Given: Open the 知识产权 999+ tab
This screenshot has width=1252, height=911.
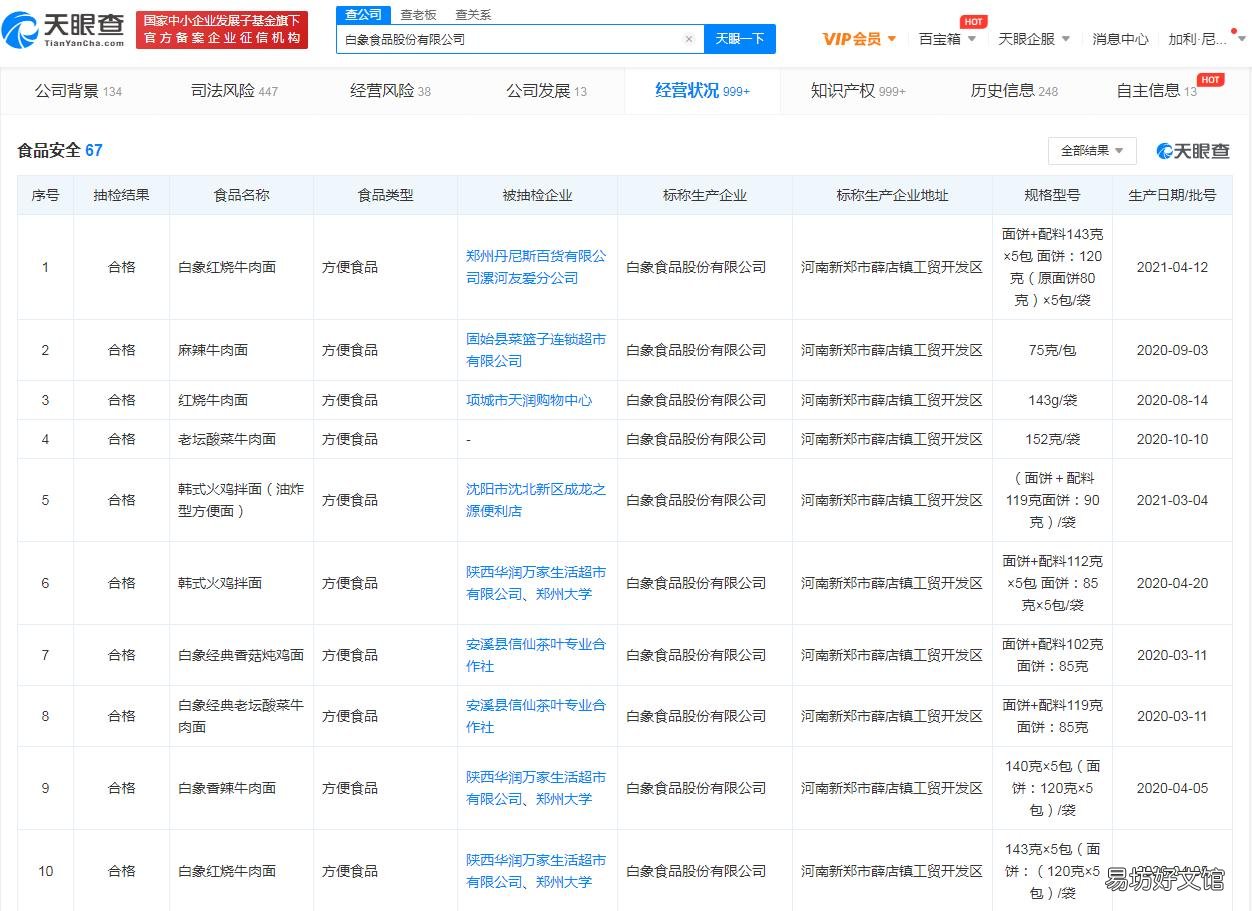Looking at the screenshot, I should coord(858,91).
